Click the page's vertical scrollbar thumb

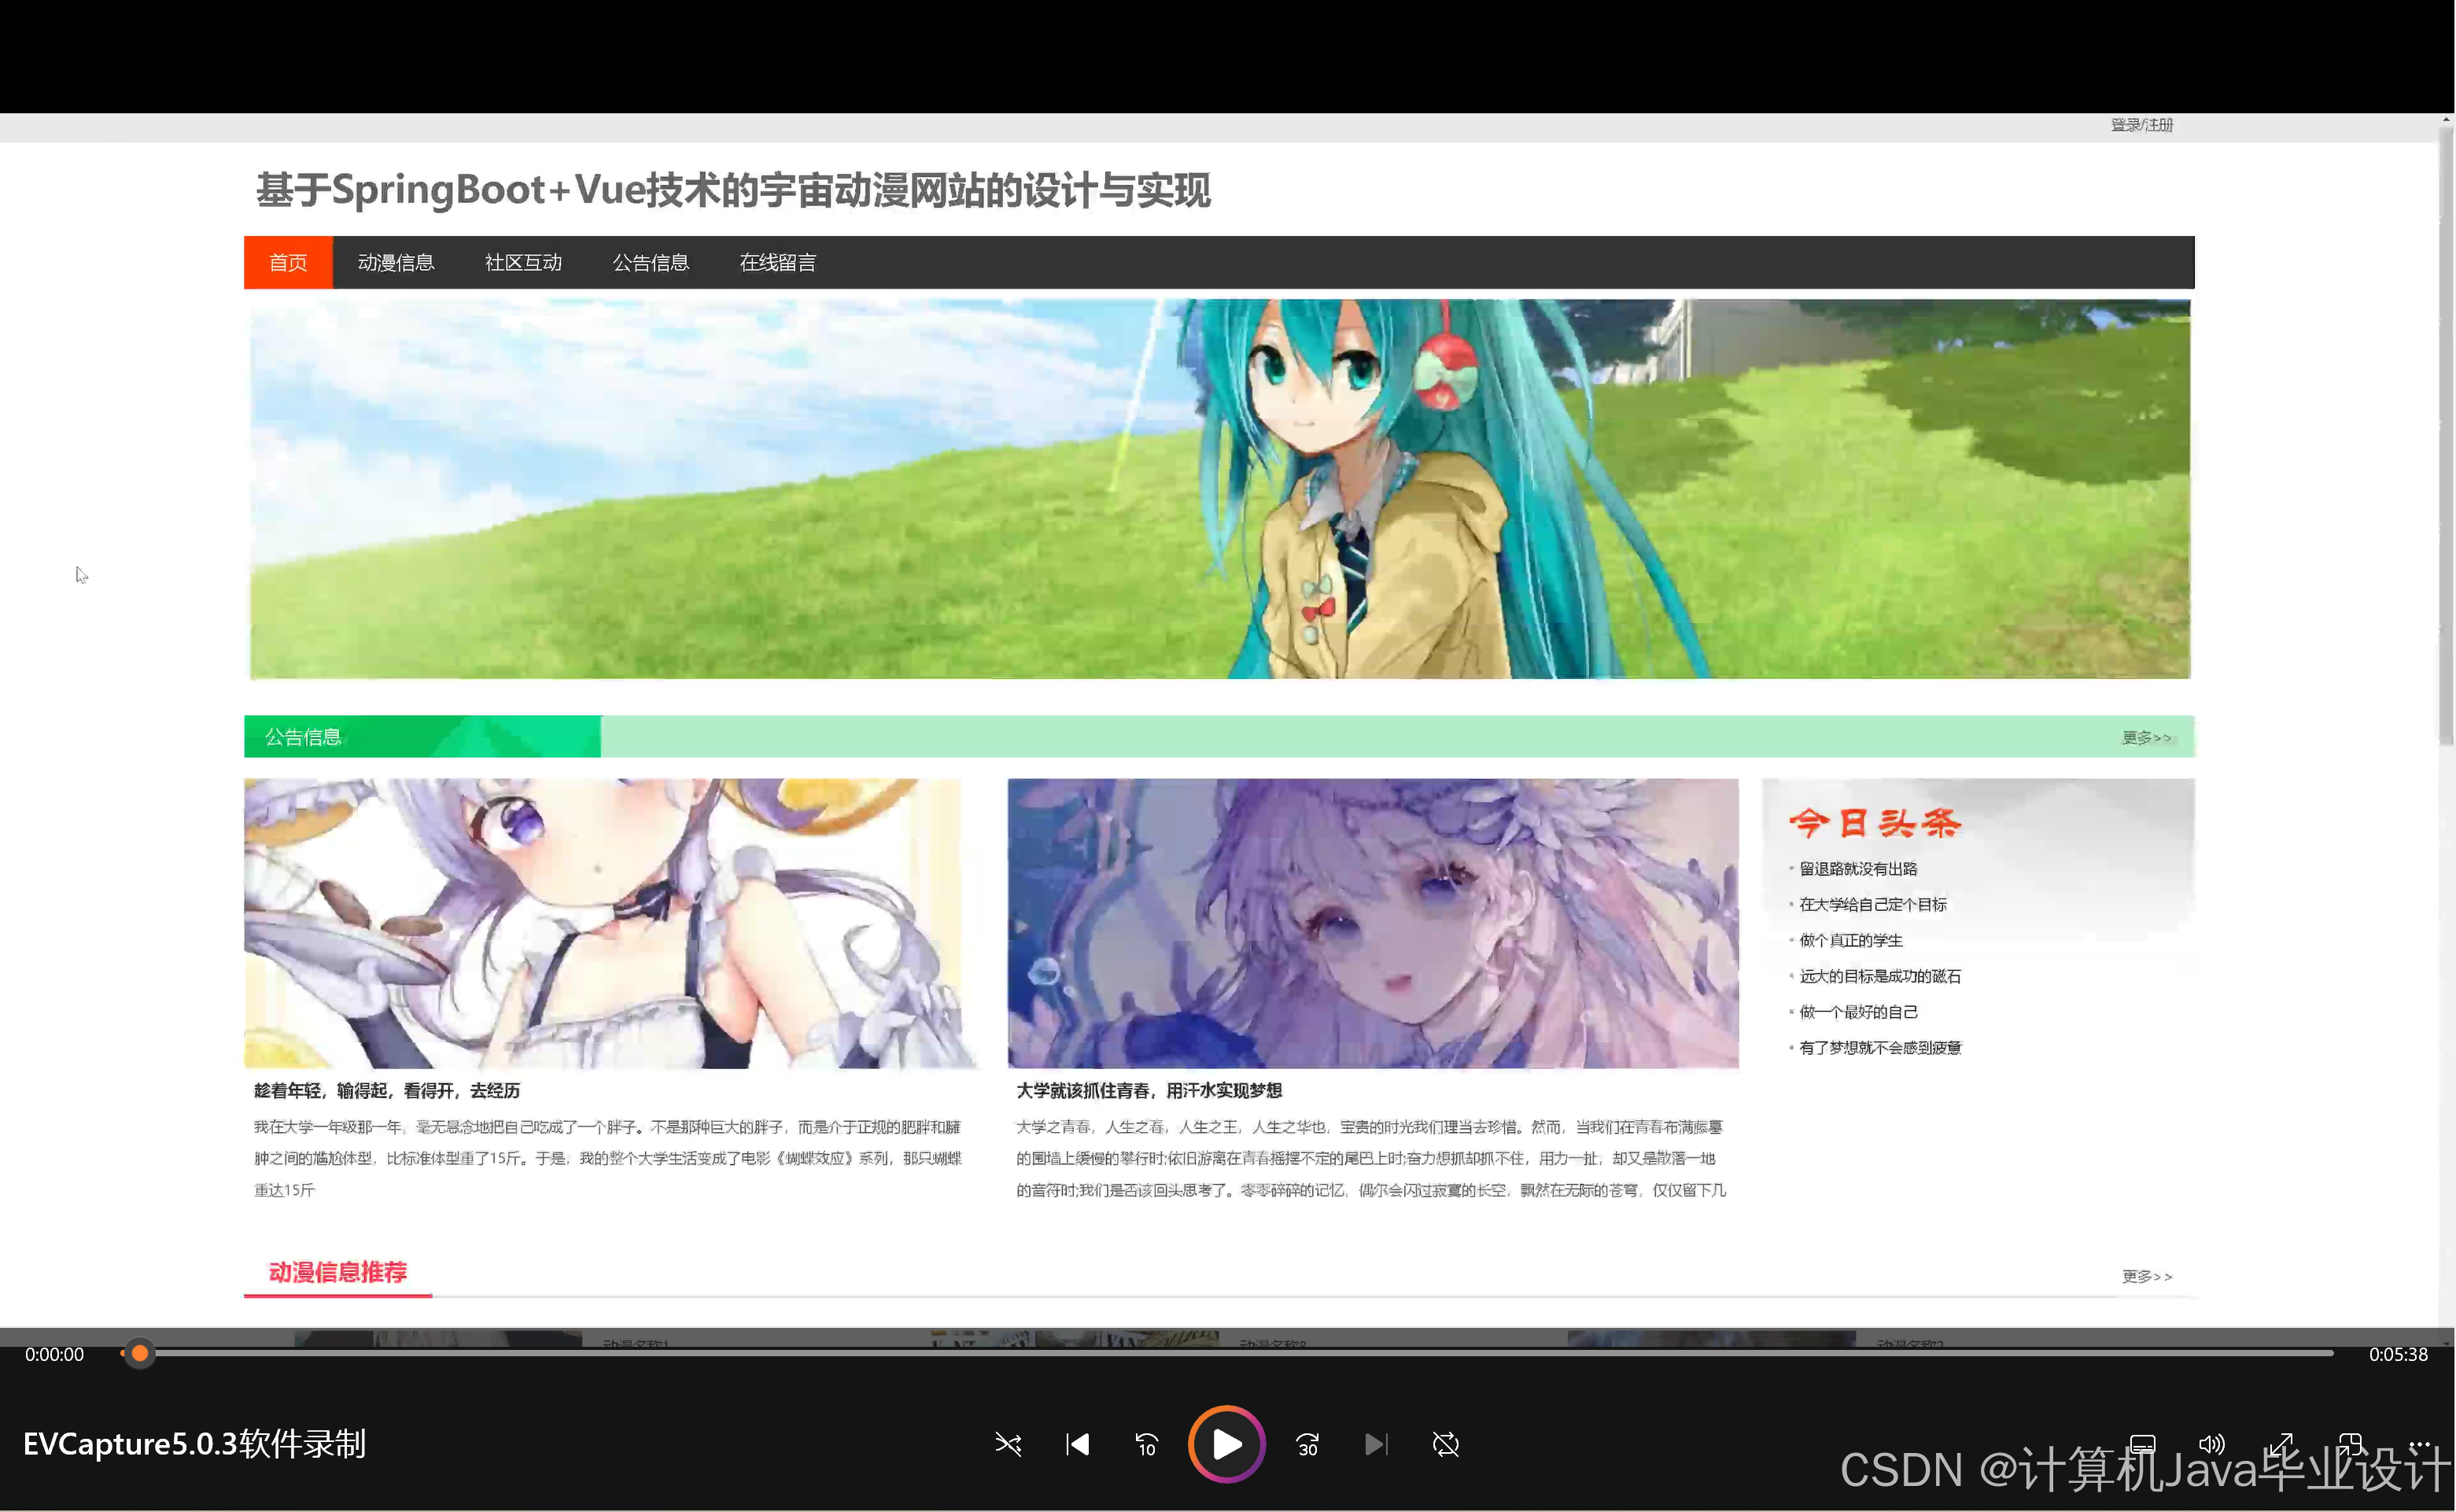pos(2446,435)
